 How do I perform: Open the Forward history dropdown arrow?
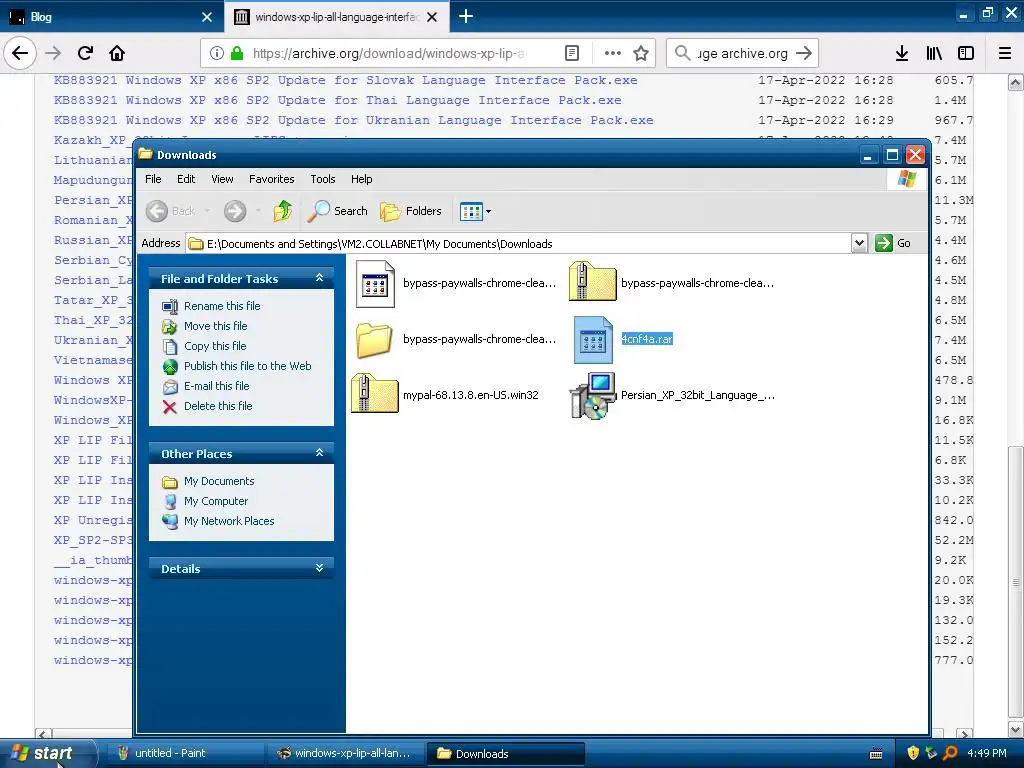(x=259, y=211)
